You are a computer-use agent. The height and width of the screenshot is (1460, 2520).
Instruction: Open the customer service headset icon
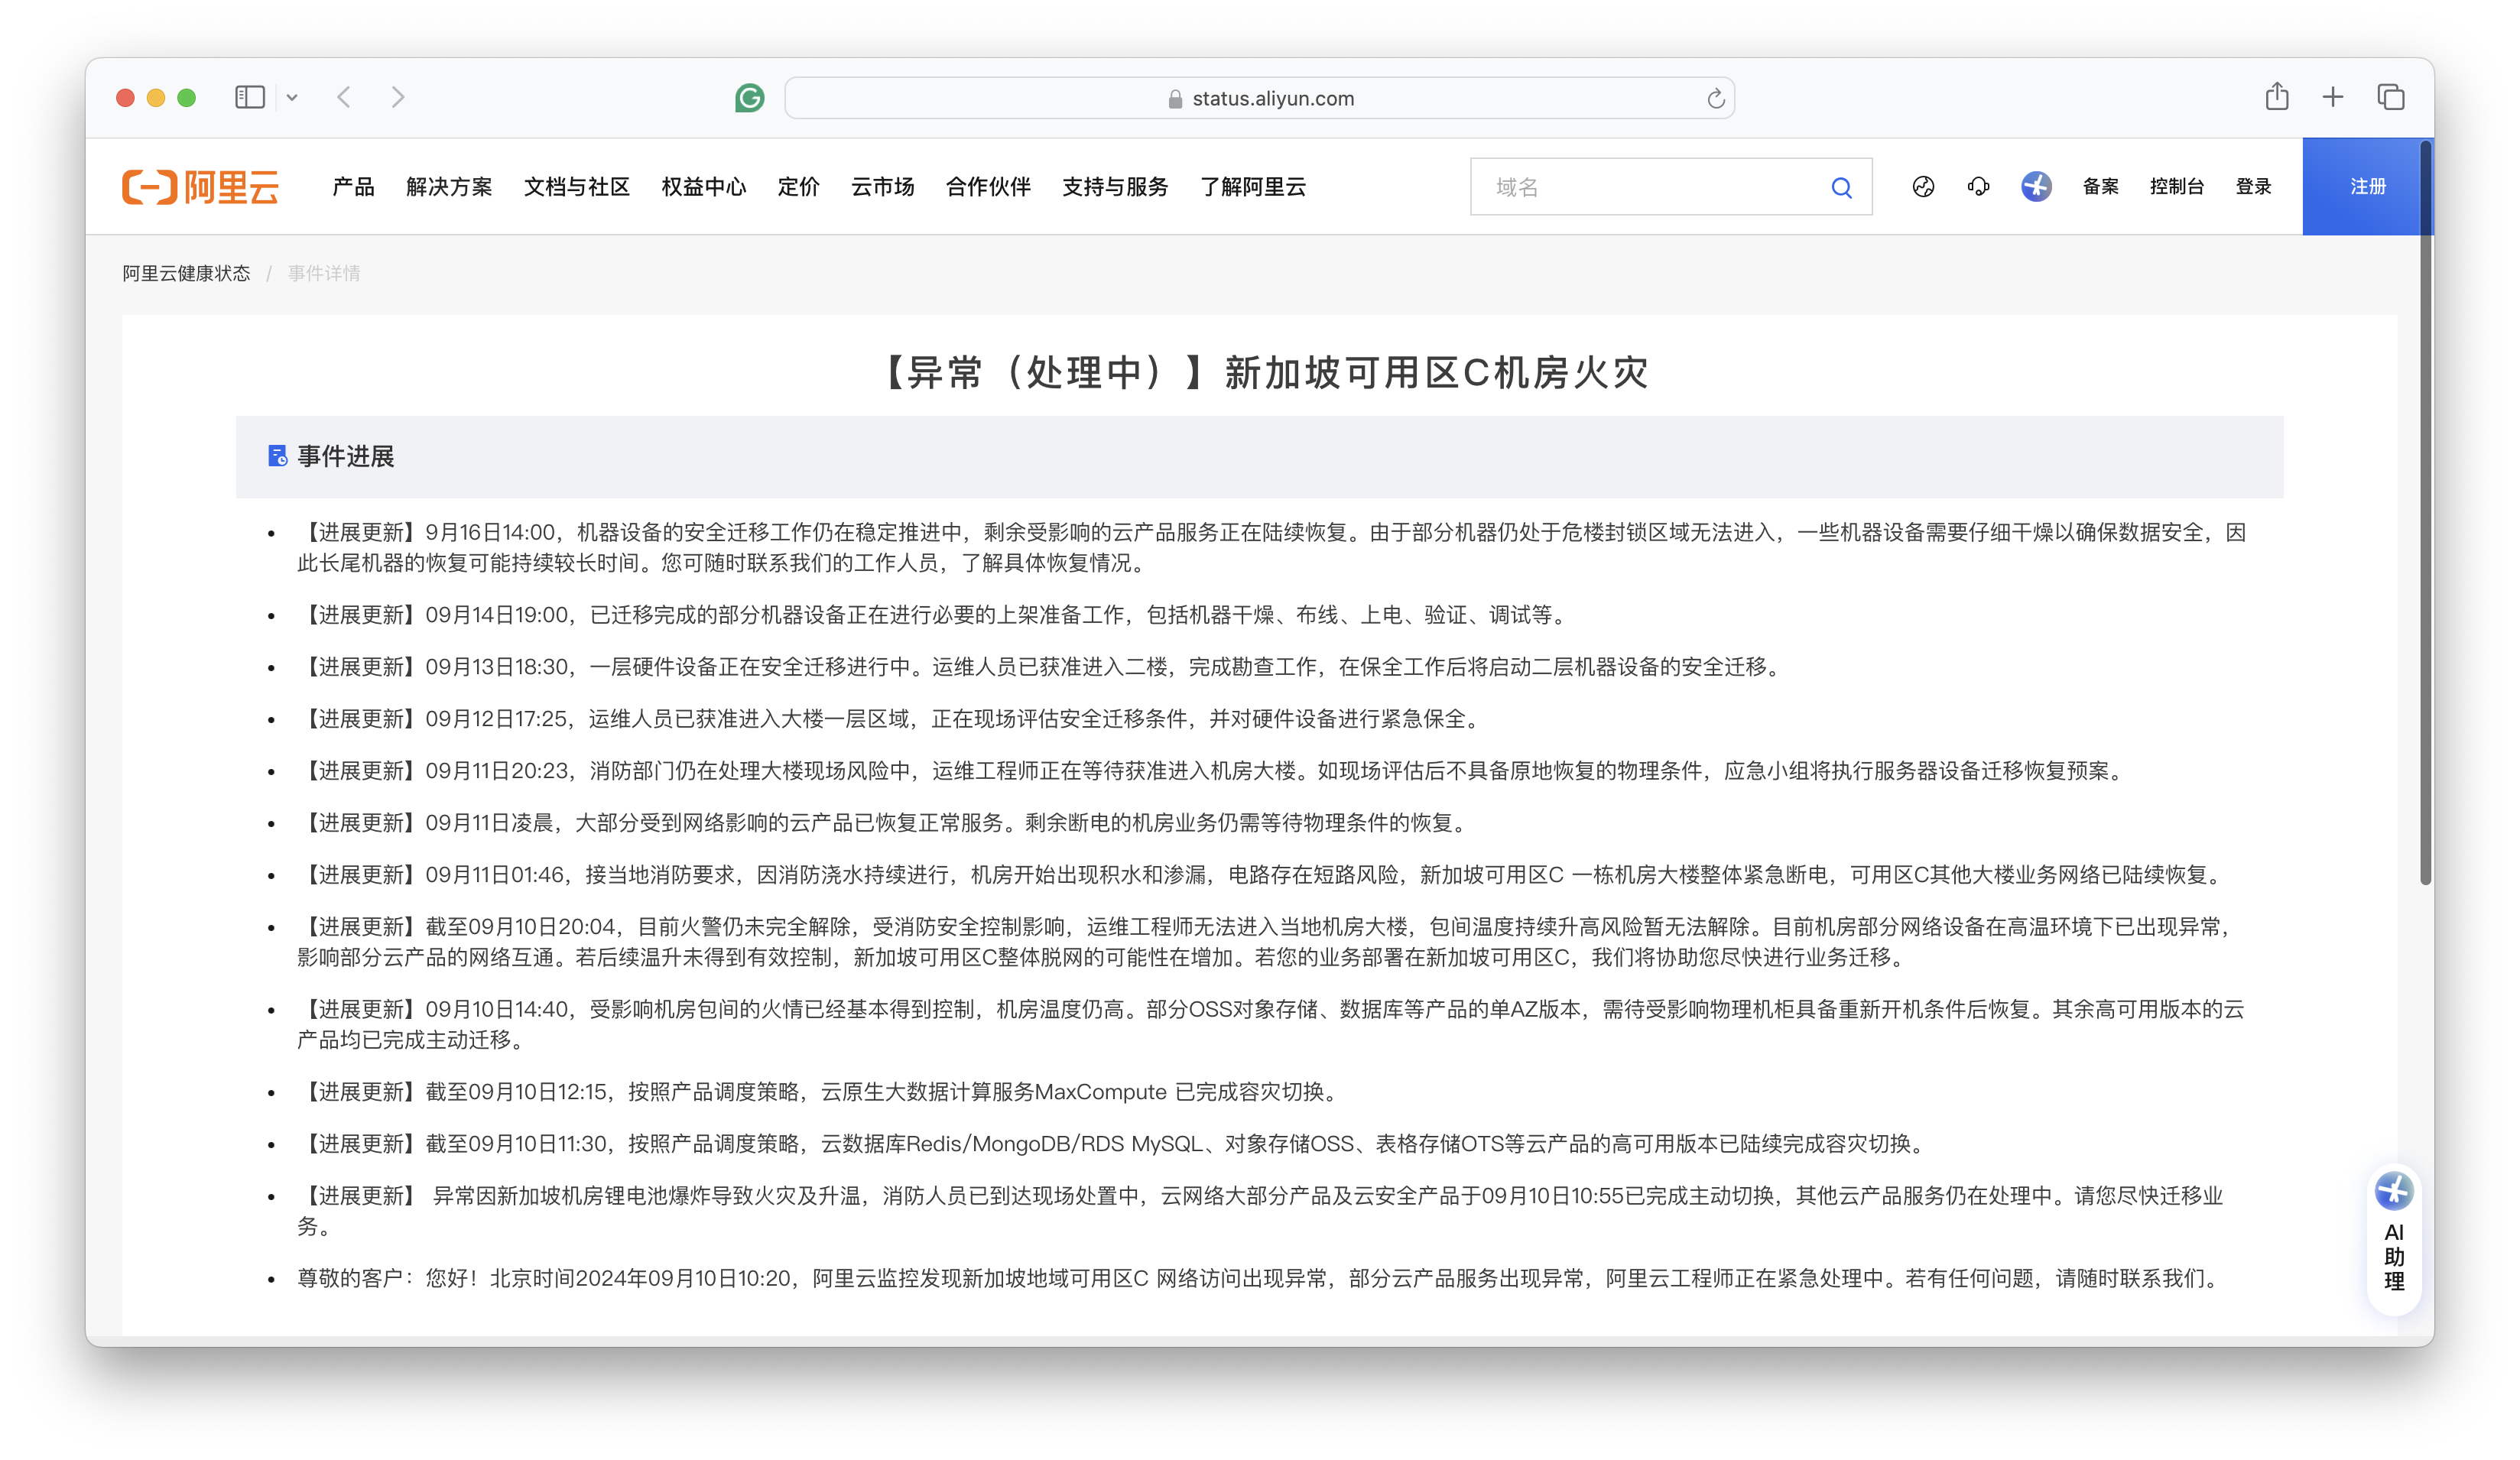tap(1978, 187)
